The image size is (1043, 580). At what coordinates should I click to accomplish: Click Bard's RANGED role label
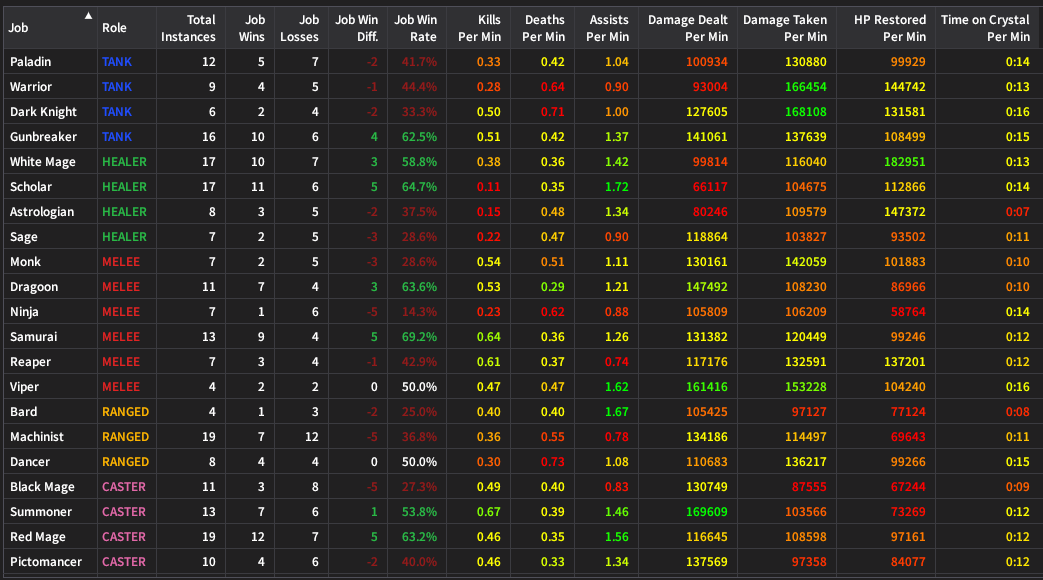pos(125,412)
